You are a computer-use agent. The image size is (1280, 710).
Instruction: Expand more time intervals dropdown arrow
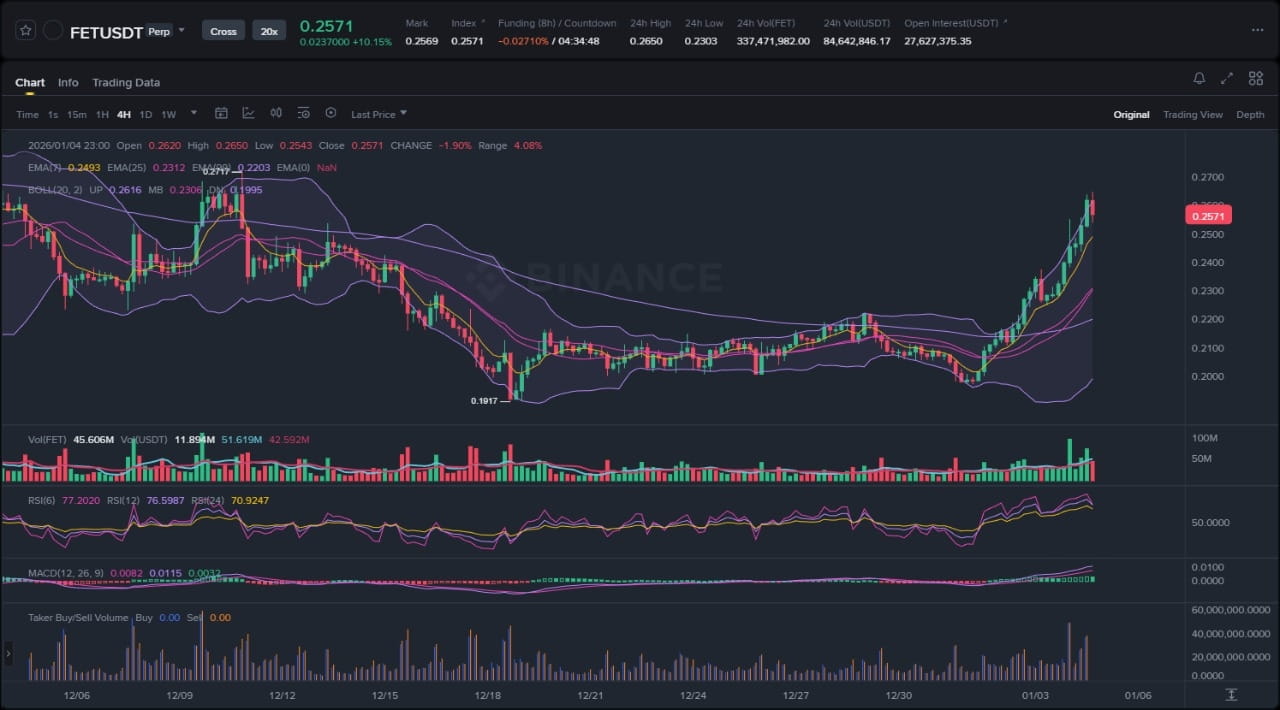pos(194,113)
